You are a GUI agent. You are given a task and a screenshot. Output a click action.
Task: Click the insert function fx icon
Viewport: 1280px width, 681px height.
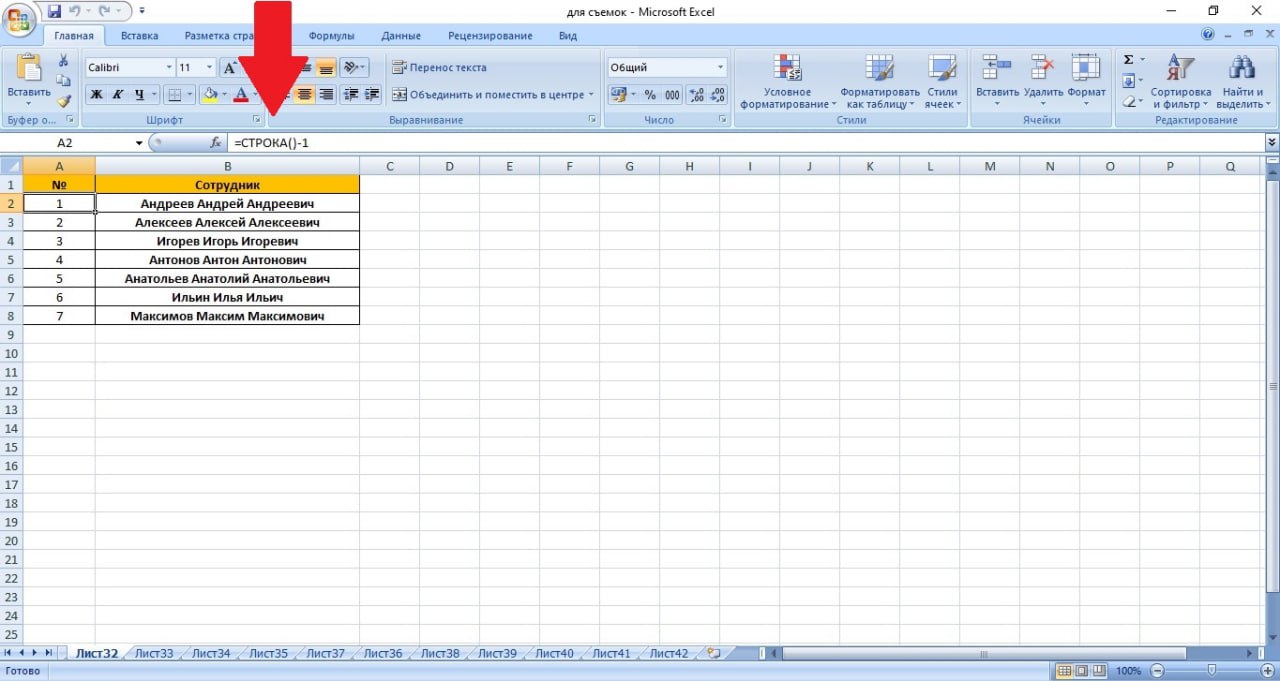(x=215, y=143)
